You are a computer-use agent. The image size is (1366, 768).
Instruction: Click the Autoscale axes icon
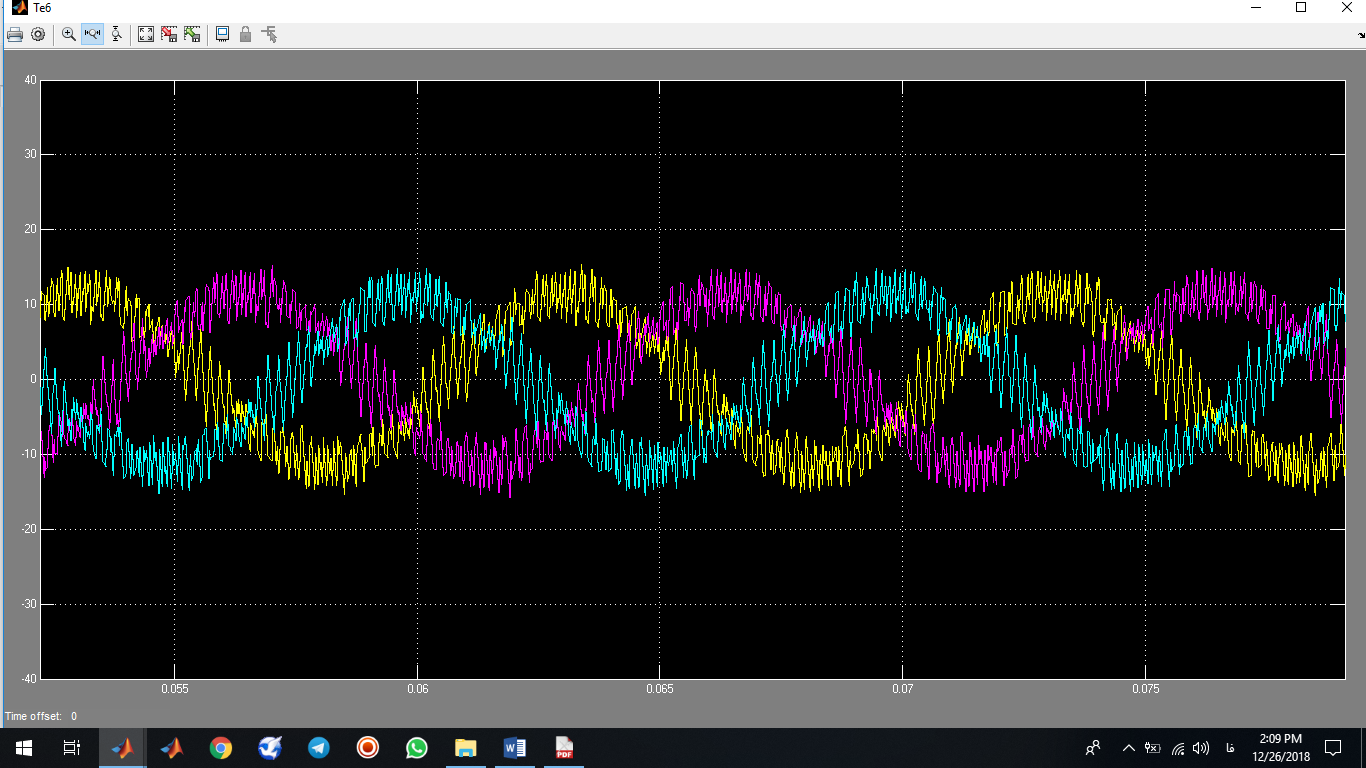pyautogui.click(x=146, y=34)
